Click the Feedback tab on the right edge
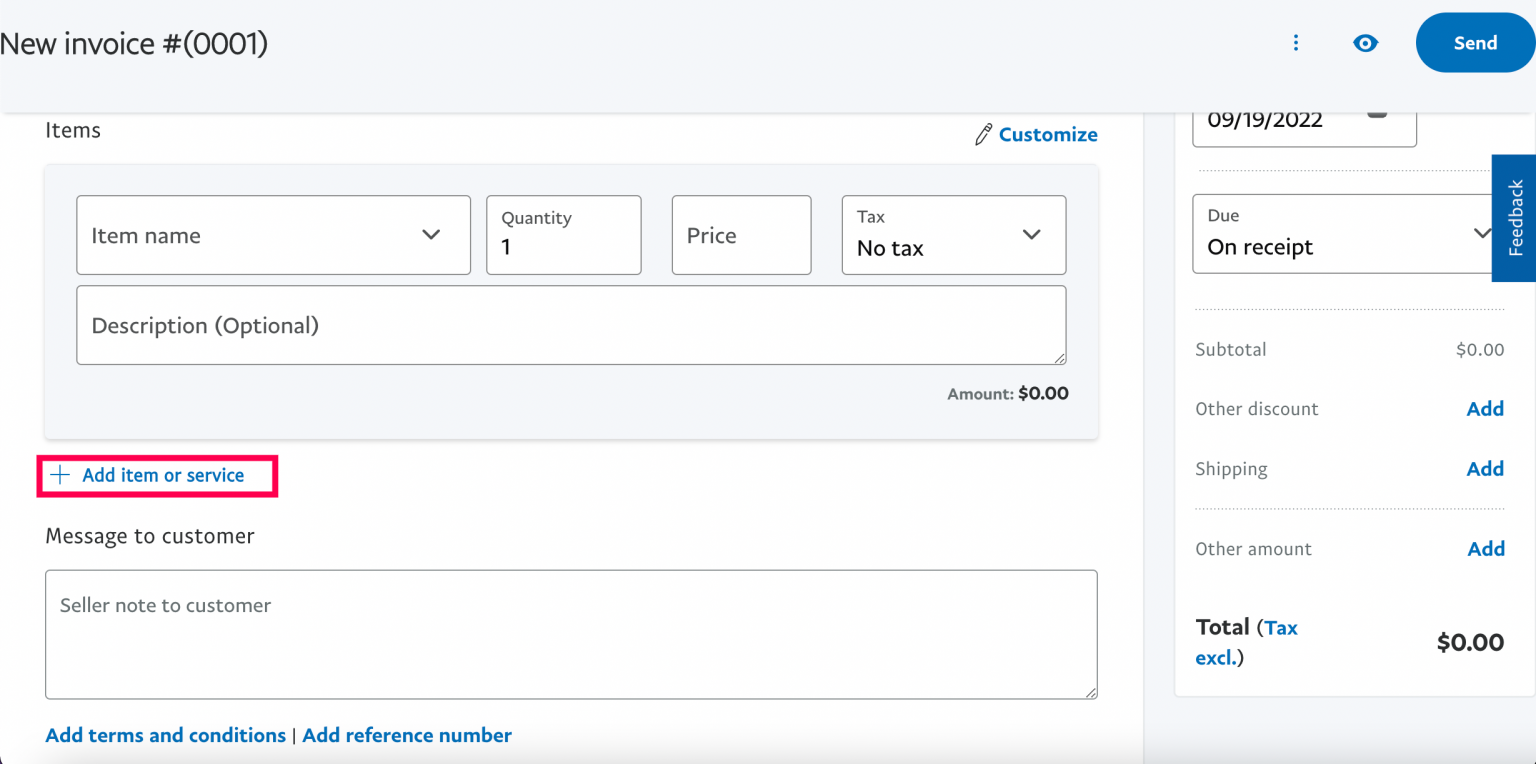 1514,218
